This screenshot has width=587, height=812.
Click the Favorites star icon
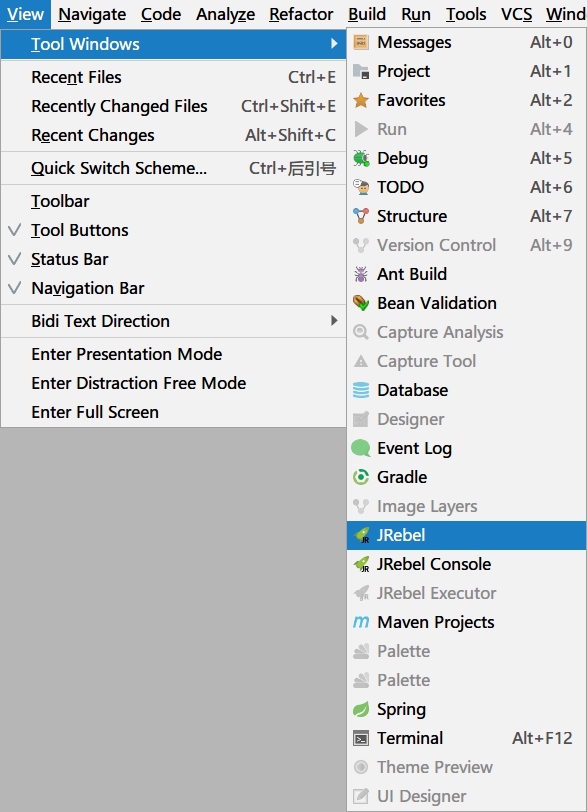(x=361, y=100)
